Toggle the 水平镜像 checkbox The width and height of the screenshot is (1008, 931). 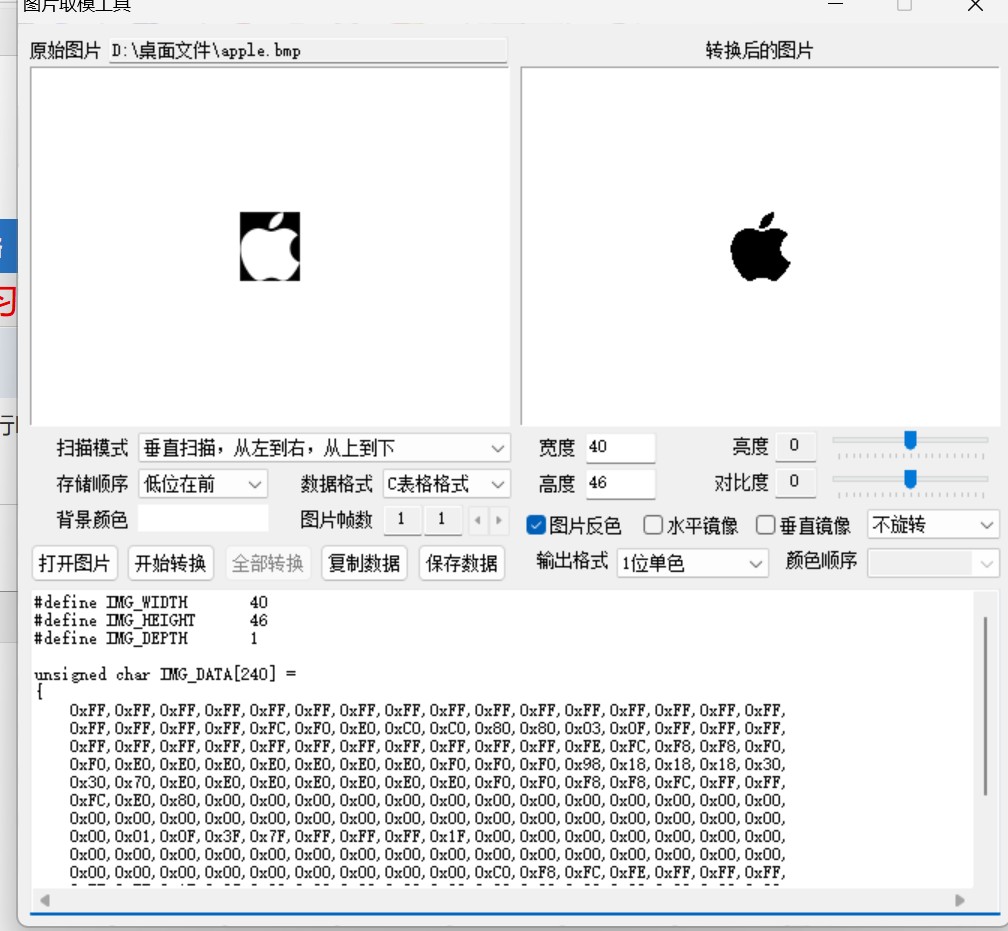[654, 525]
